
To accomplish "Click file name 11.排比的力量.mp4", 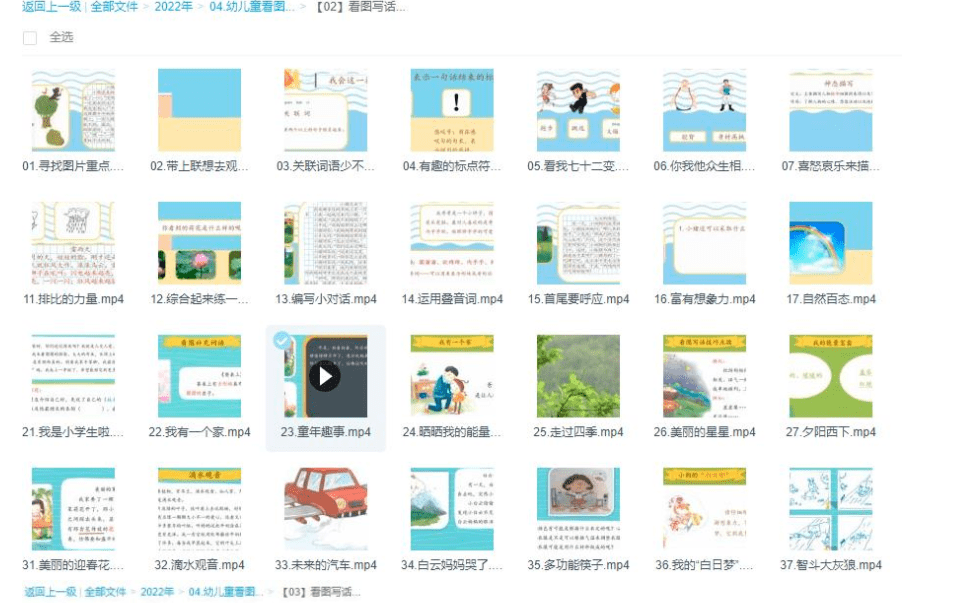I will [x=73, y=299].
